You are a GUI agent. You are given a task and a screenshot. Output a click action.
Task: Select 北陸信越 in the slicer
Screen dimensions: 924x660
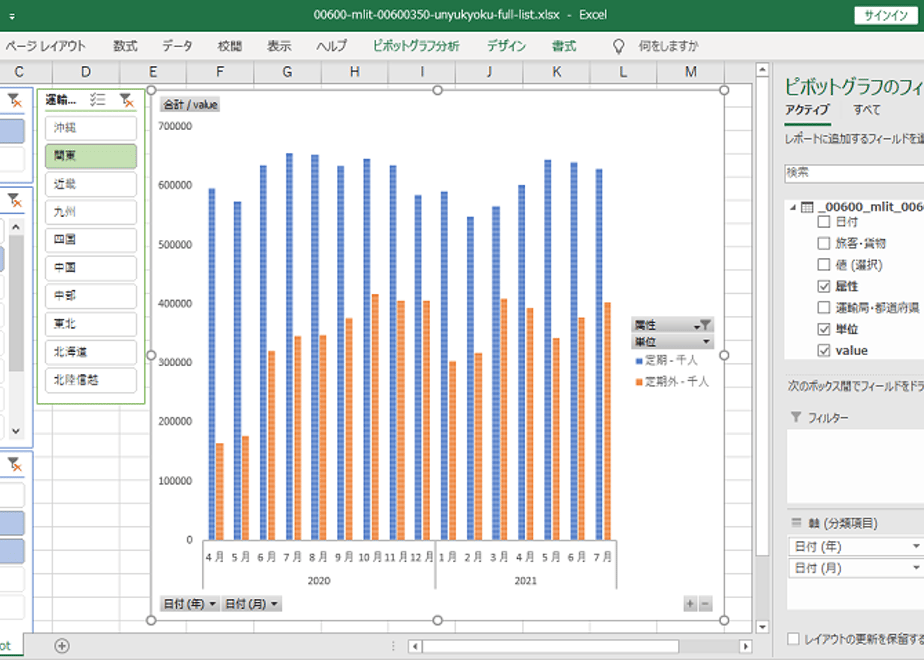91,380
